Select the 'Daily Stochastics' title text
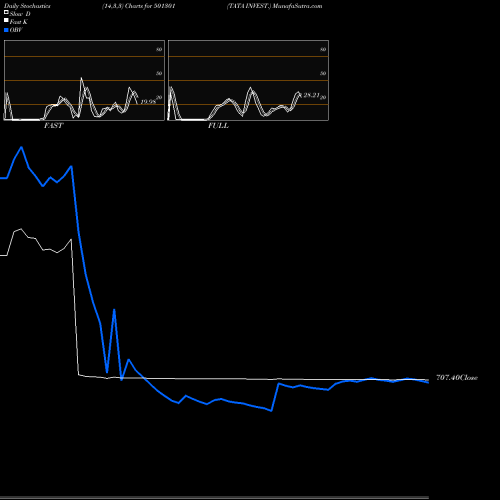This screenshot has width=500, height=500. point(27,6)
